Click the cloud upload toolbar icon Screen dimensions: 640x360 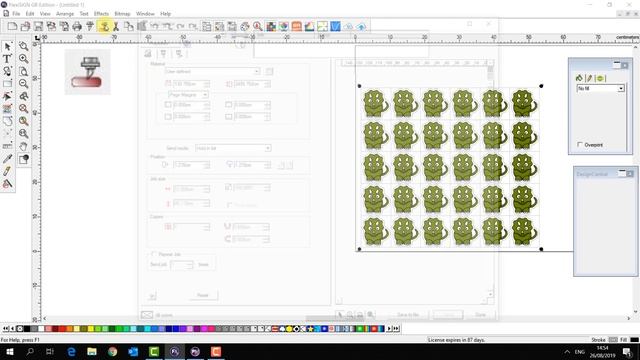coord(361,27)
